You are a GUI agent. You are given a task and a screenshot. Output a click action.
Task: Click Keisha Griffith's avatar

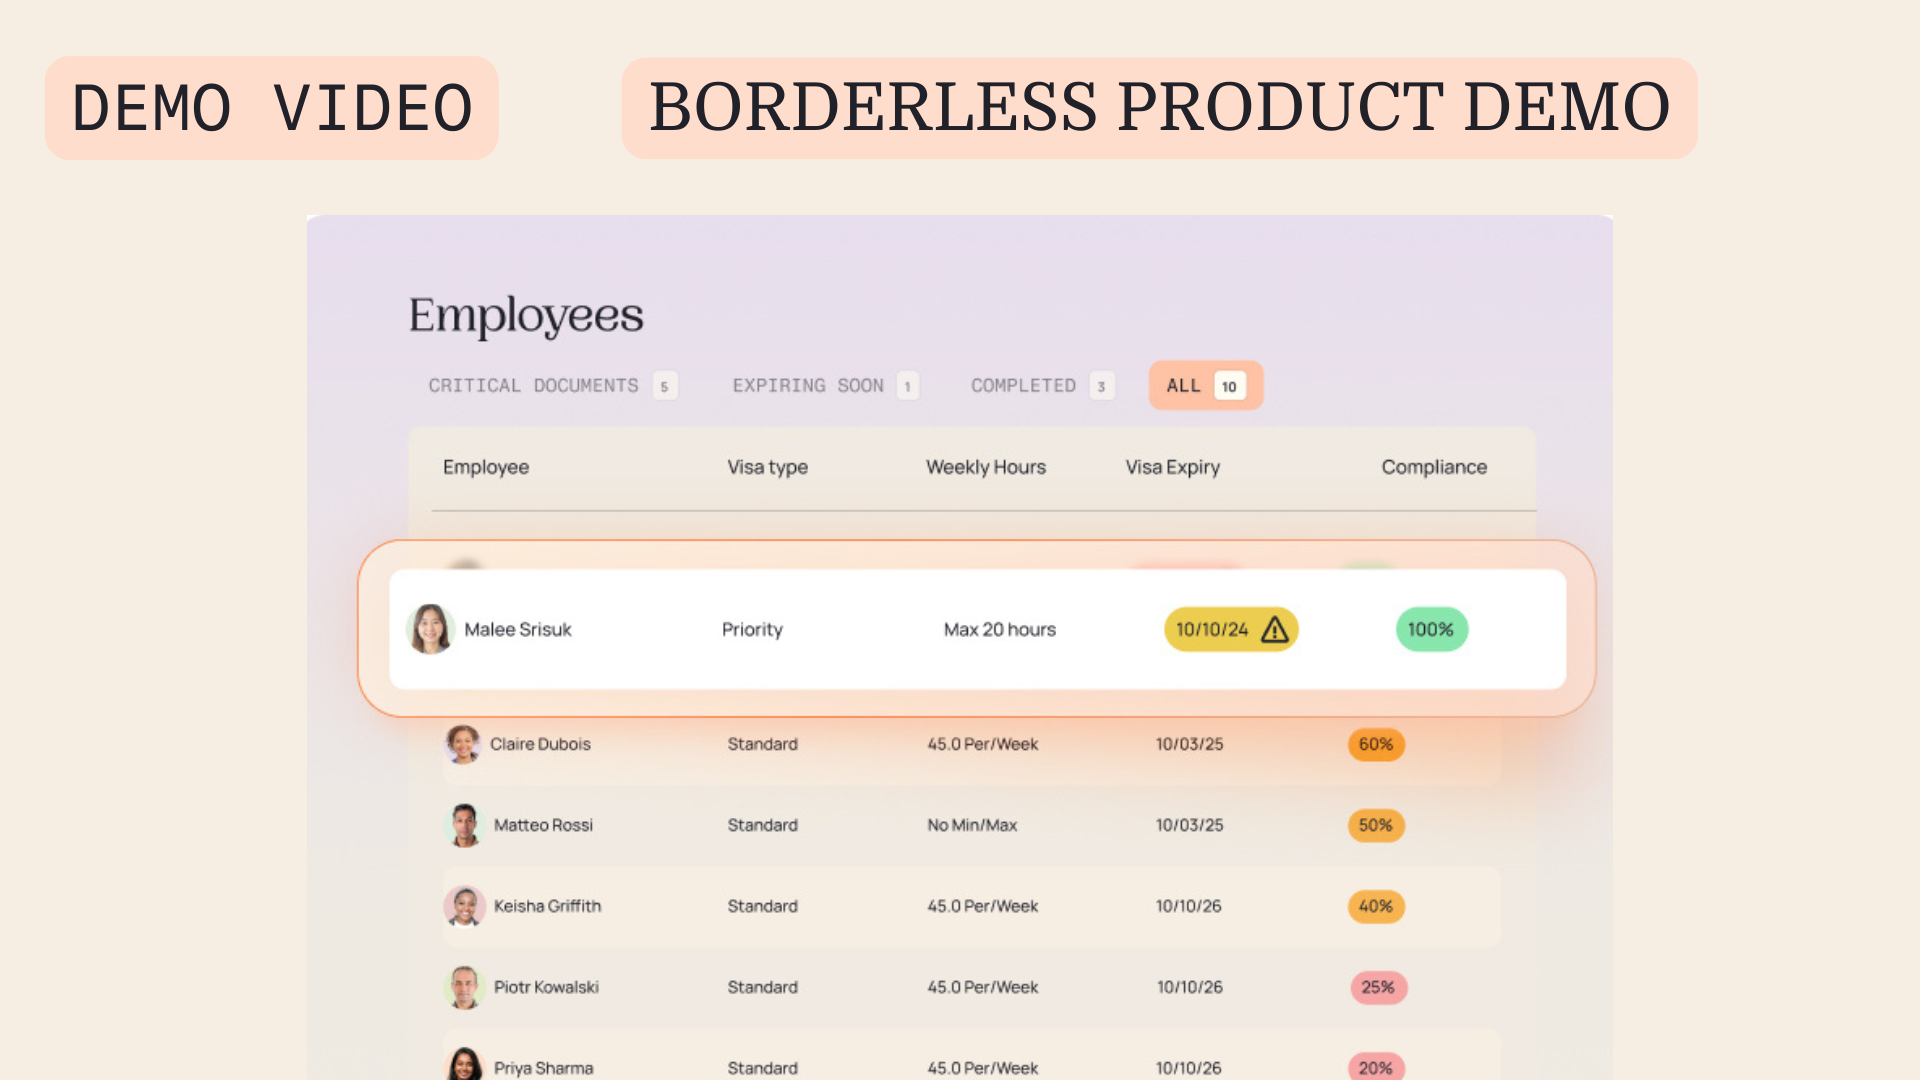coord(465,906)
